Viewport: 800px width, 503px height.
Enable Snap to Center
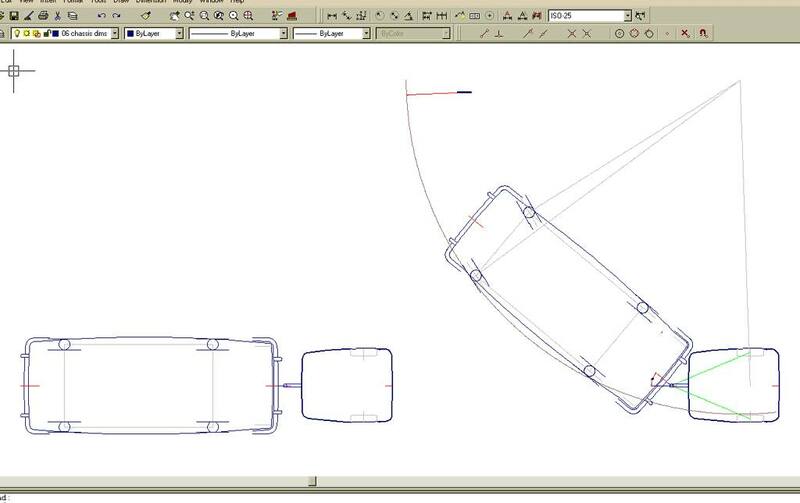pyautogui.click(x=619, y=34)
